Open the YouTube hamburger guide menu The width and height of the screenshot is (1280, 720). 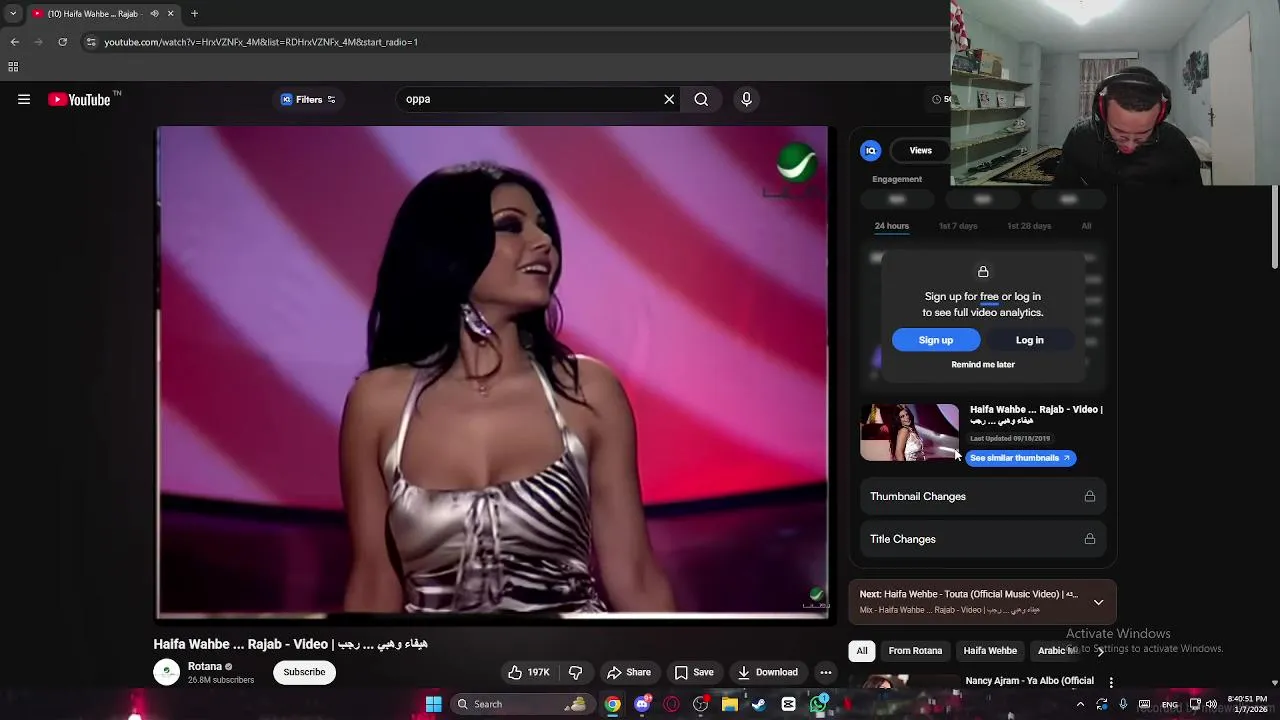pyautogui.click(x=24, y=99)
